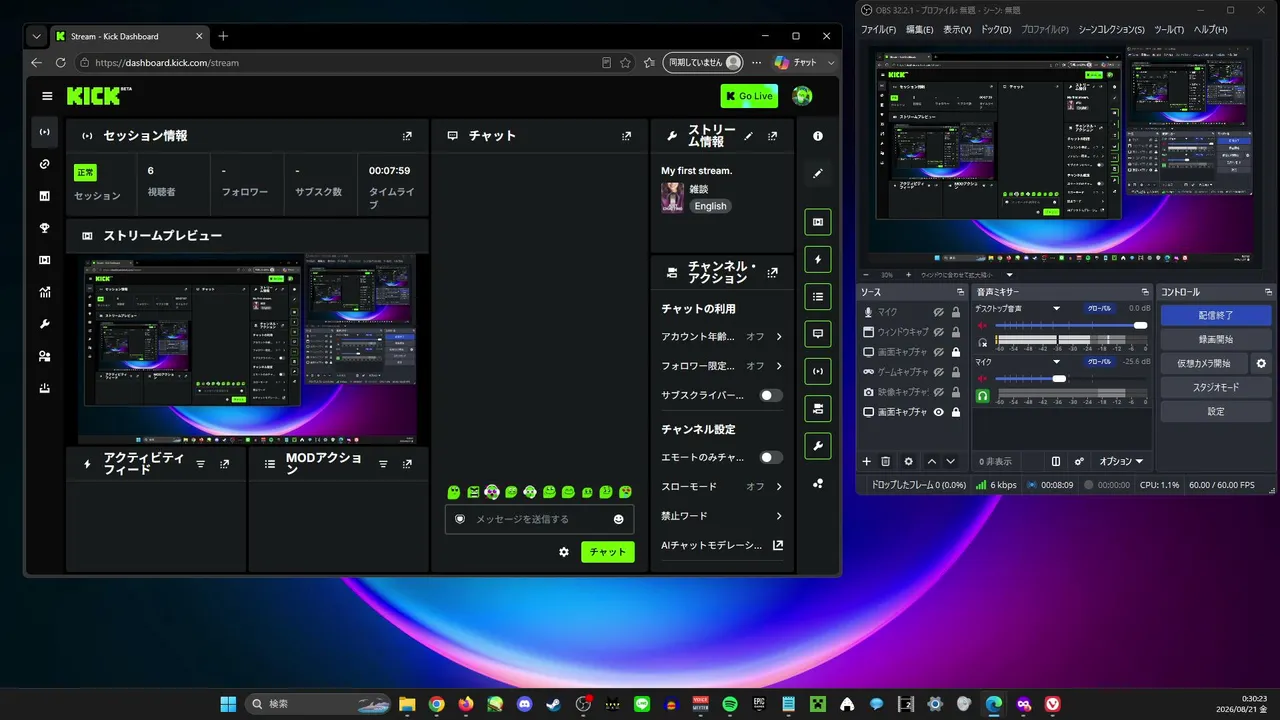Click the マイク volume slider in OBS

1070,378
